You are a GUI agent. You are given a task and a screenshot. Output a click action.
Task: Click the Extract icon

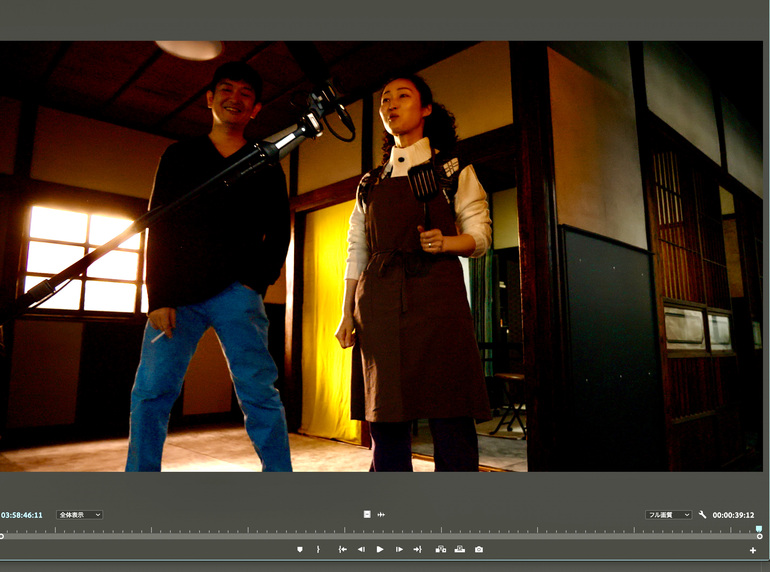click(x=460, y=549)
